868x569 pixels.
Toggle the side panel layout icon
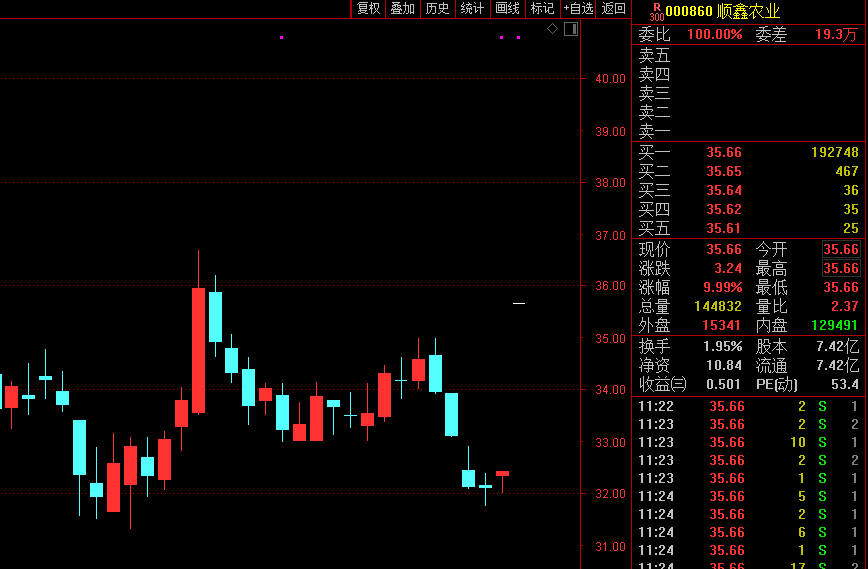click(x=571, y=29)
